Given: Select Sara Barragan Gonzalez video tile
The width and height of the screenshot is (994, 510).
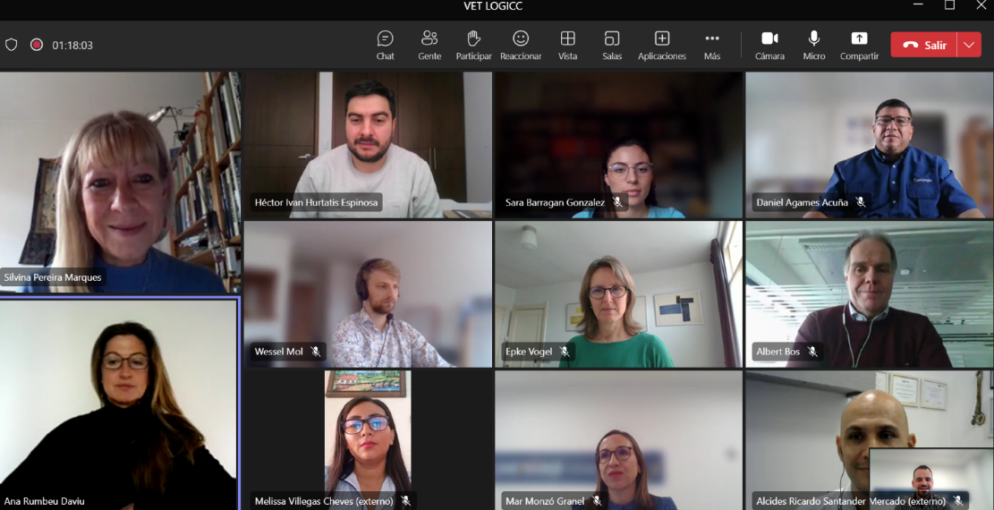Looking at the screenshot, I should point(618,145).
